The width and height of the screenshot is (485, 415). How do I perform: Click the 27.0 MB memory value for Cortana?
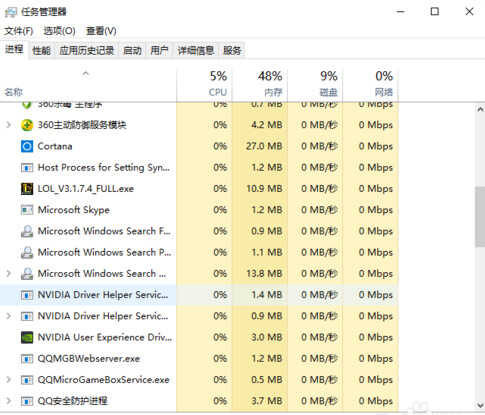pyautogui.click(x=264, y=146)
